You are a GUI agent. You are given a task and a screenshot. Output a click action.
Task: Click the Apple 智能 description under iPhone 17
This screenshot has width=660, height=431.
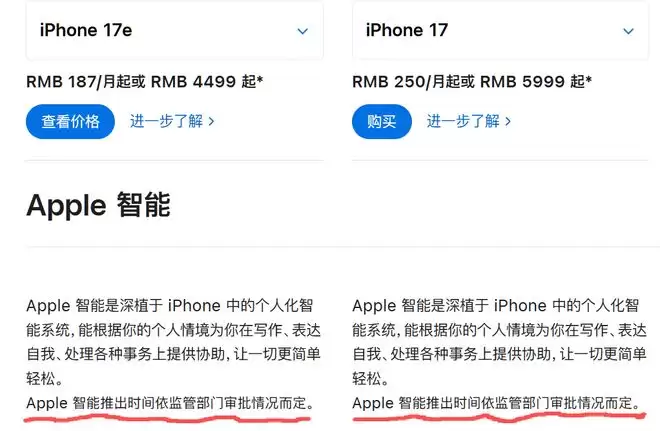point(500,342)
